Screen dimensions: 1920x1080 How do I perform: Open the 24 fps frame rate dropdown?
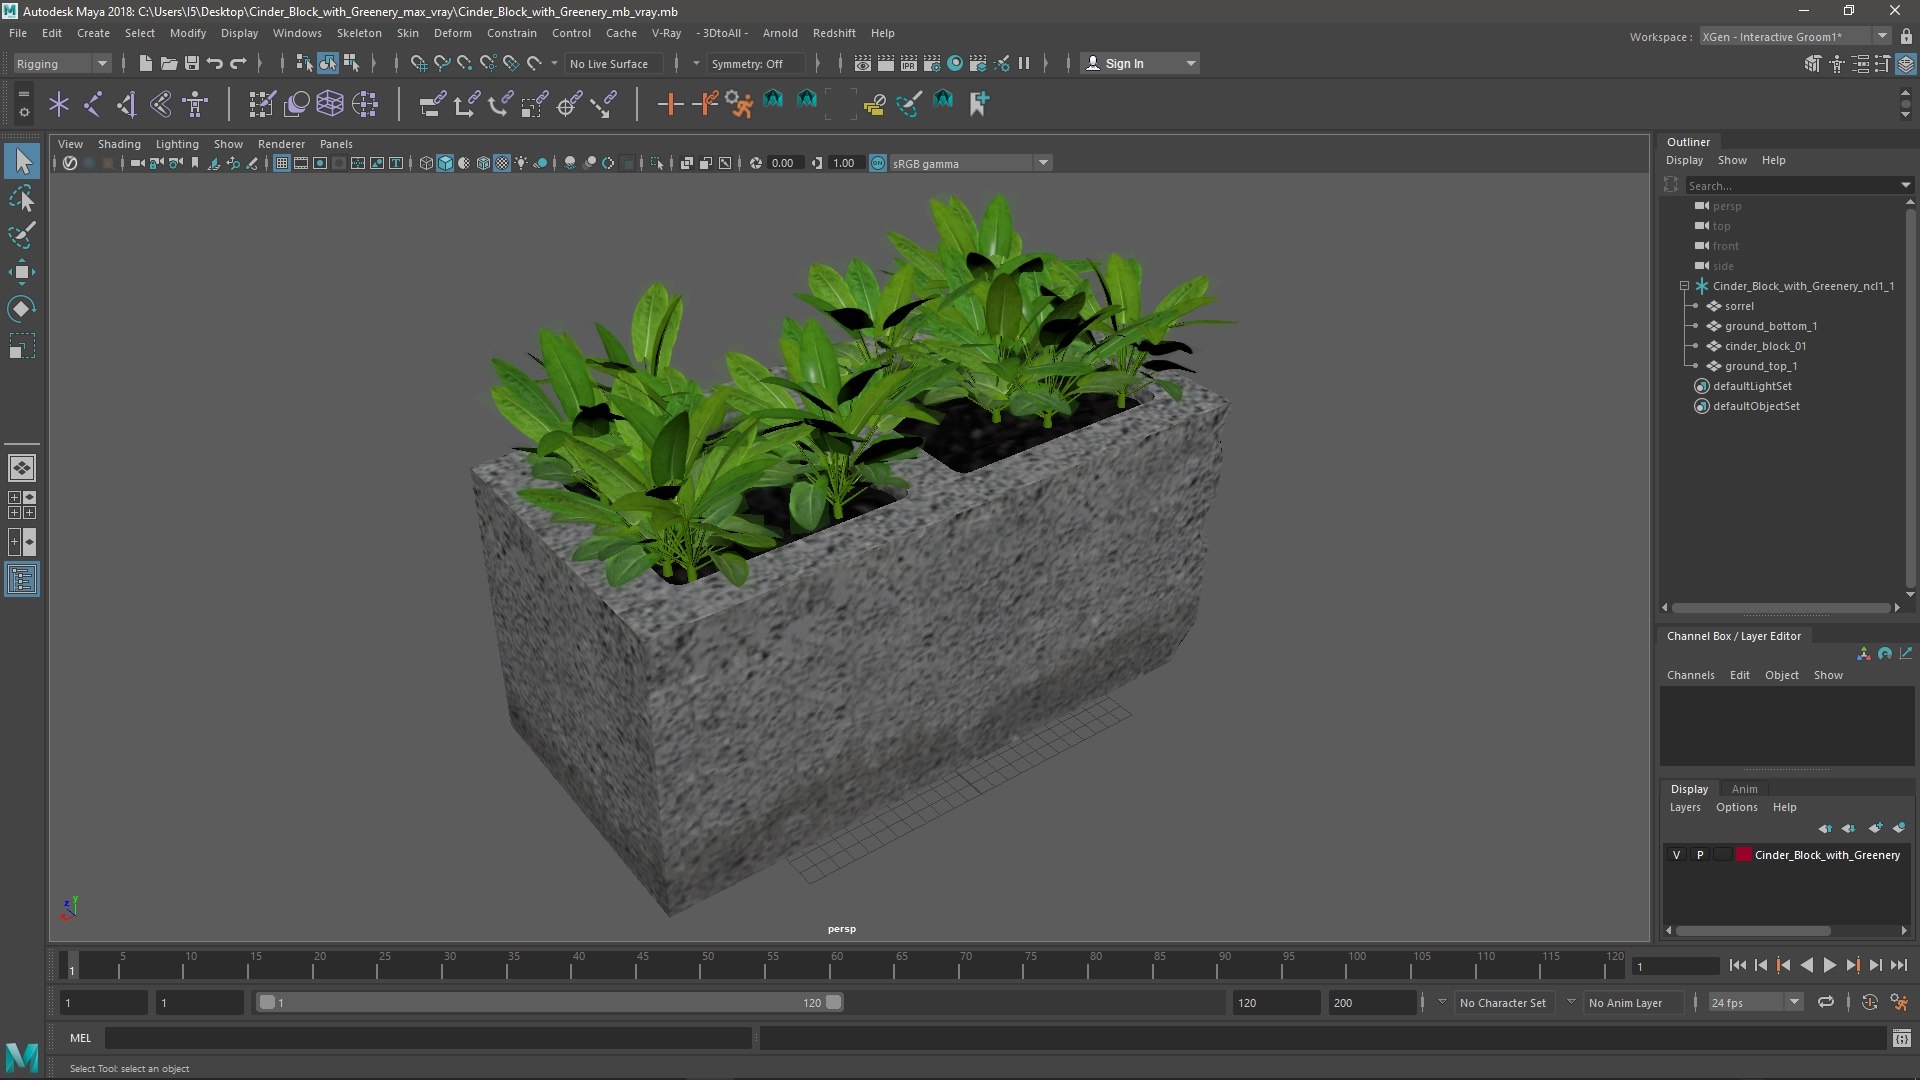coord(1754,1002)
